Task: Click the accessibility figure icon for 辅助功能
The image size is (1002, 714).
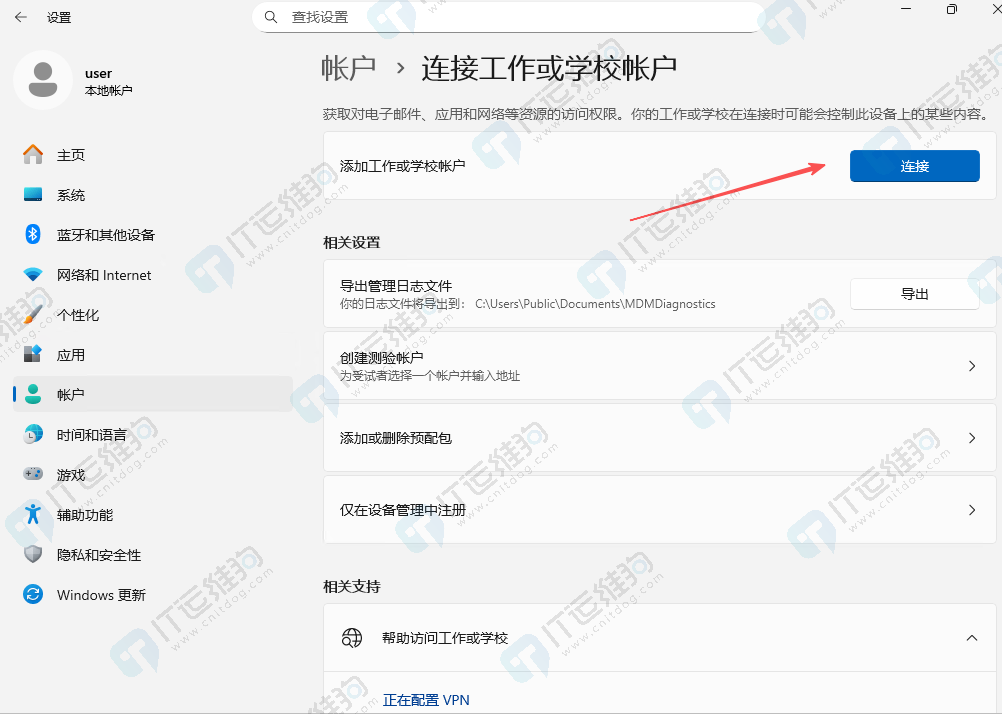Action: pos(33,514)
